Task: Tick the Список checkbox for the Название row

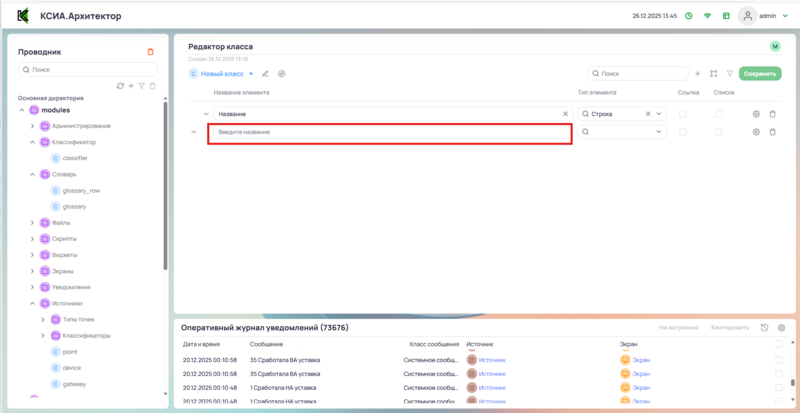Action: click(718, 114)
